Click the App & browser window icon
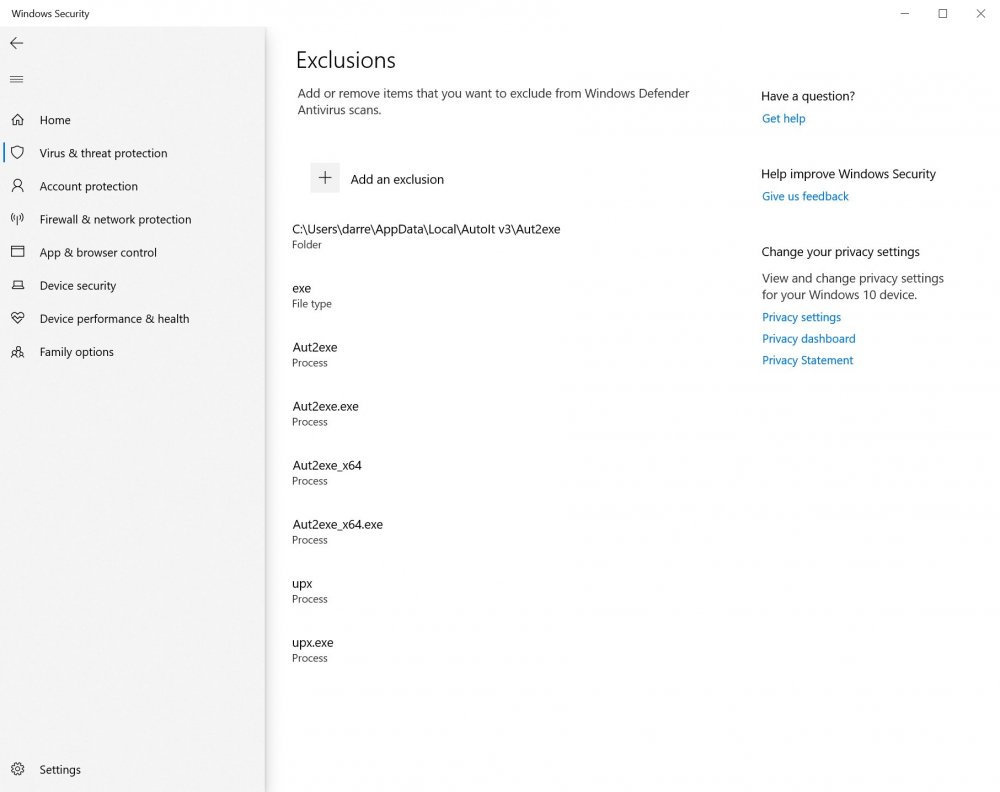This screenshot has width=1000, height=792. (x=18, y=252)
